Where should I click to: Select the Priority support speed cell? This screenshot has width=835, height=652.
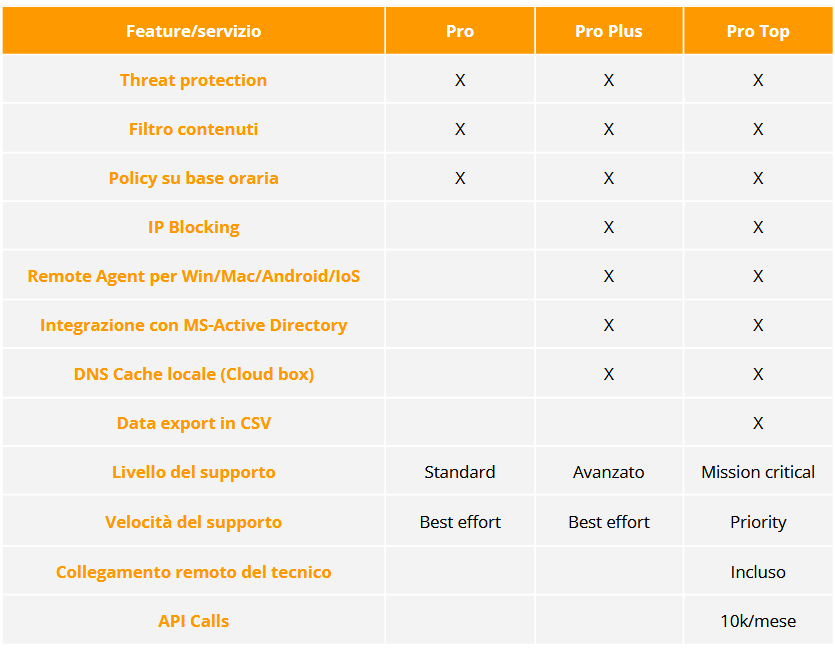click(x=758, y=522)
